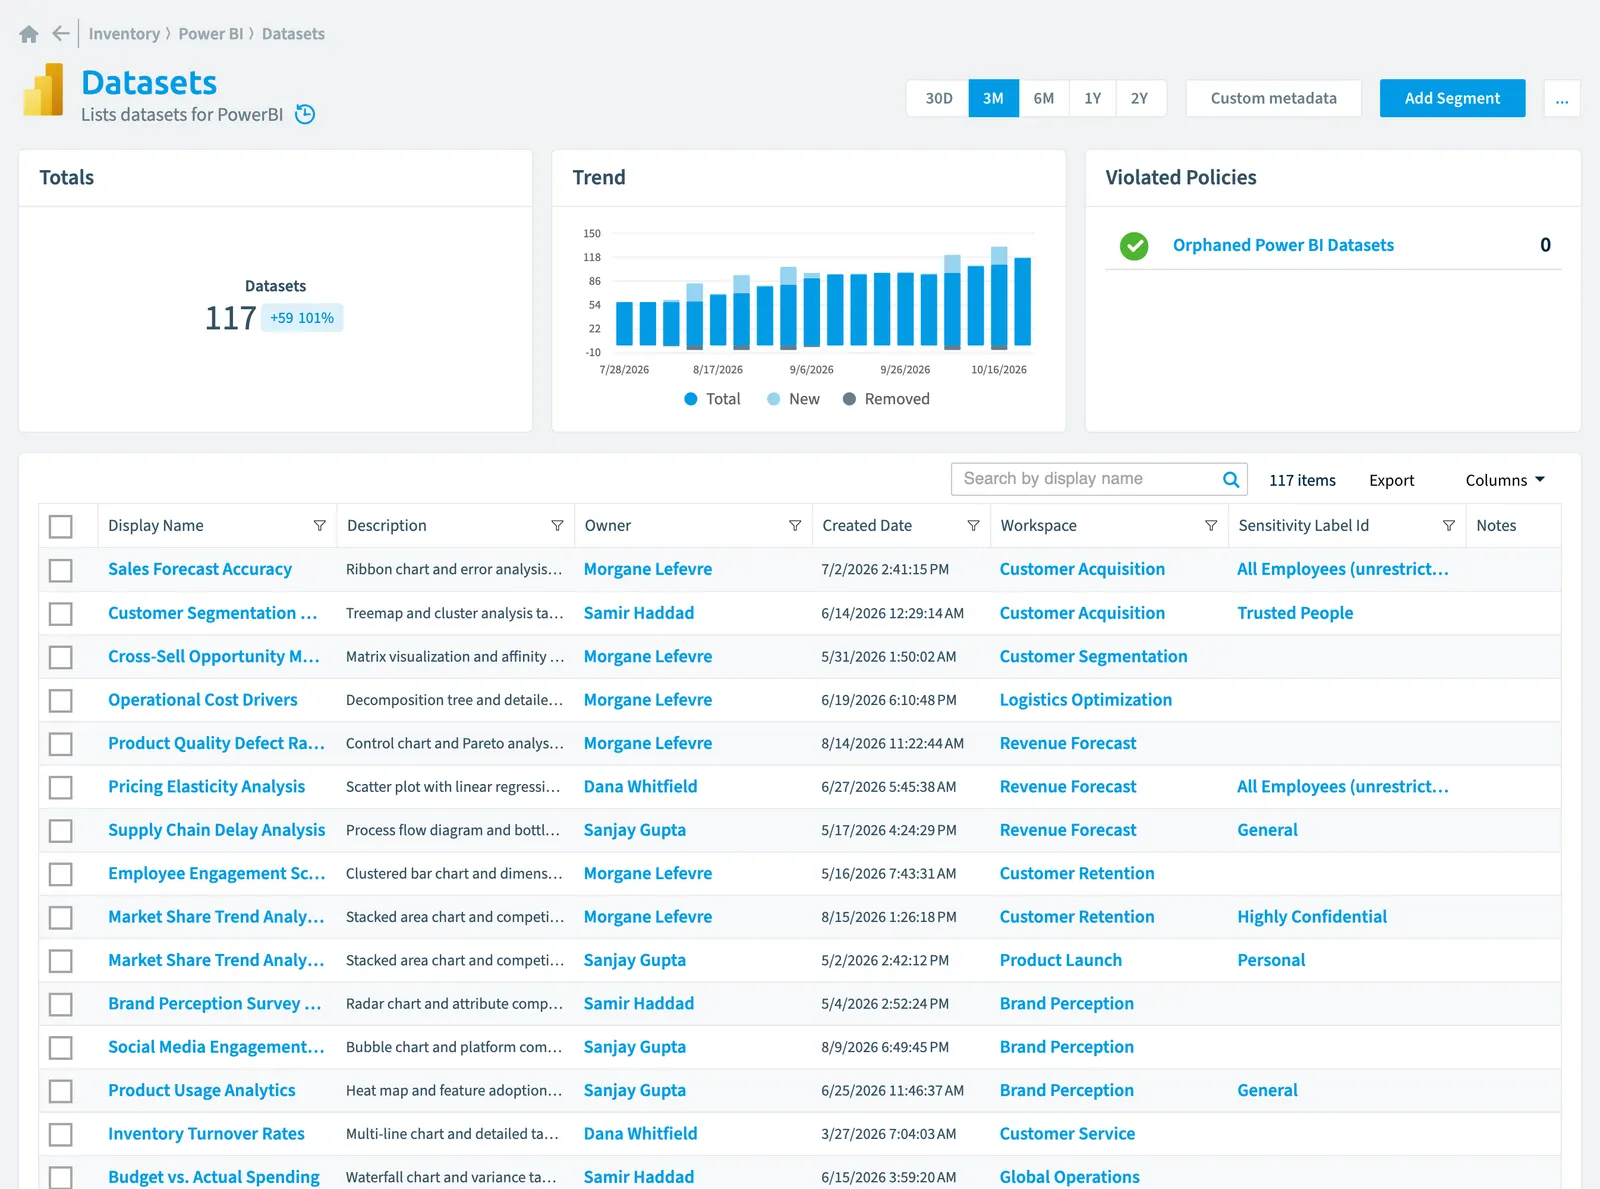
Task: Open the Highly Confidential sensitivity label
Action: pyautogui.click(x=1311, y=917)
